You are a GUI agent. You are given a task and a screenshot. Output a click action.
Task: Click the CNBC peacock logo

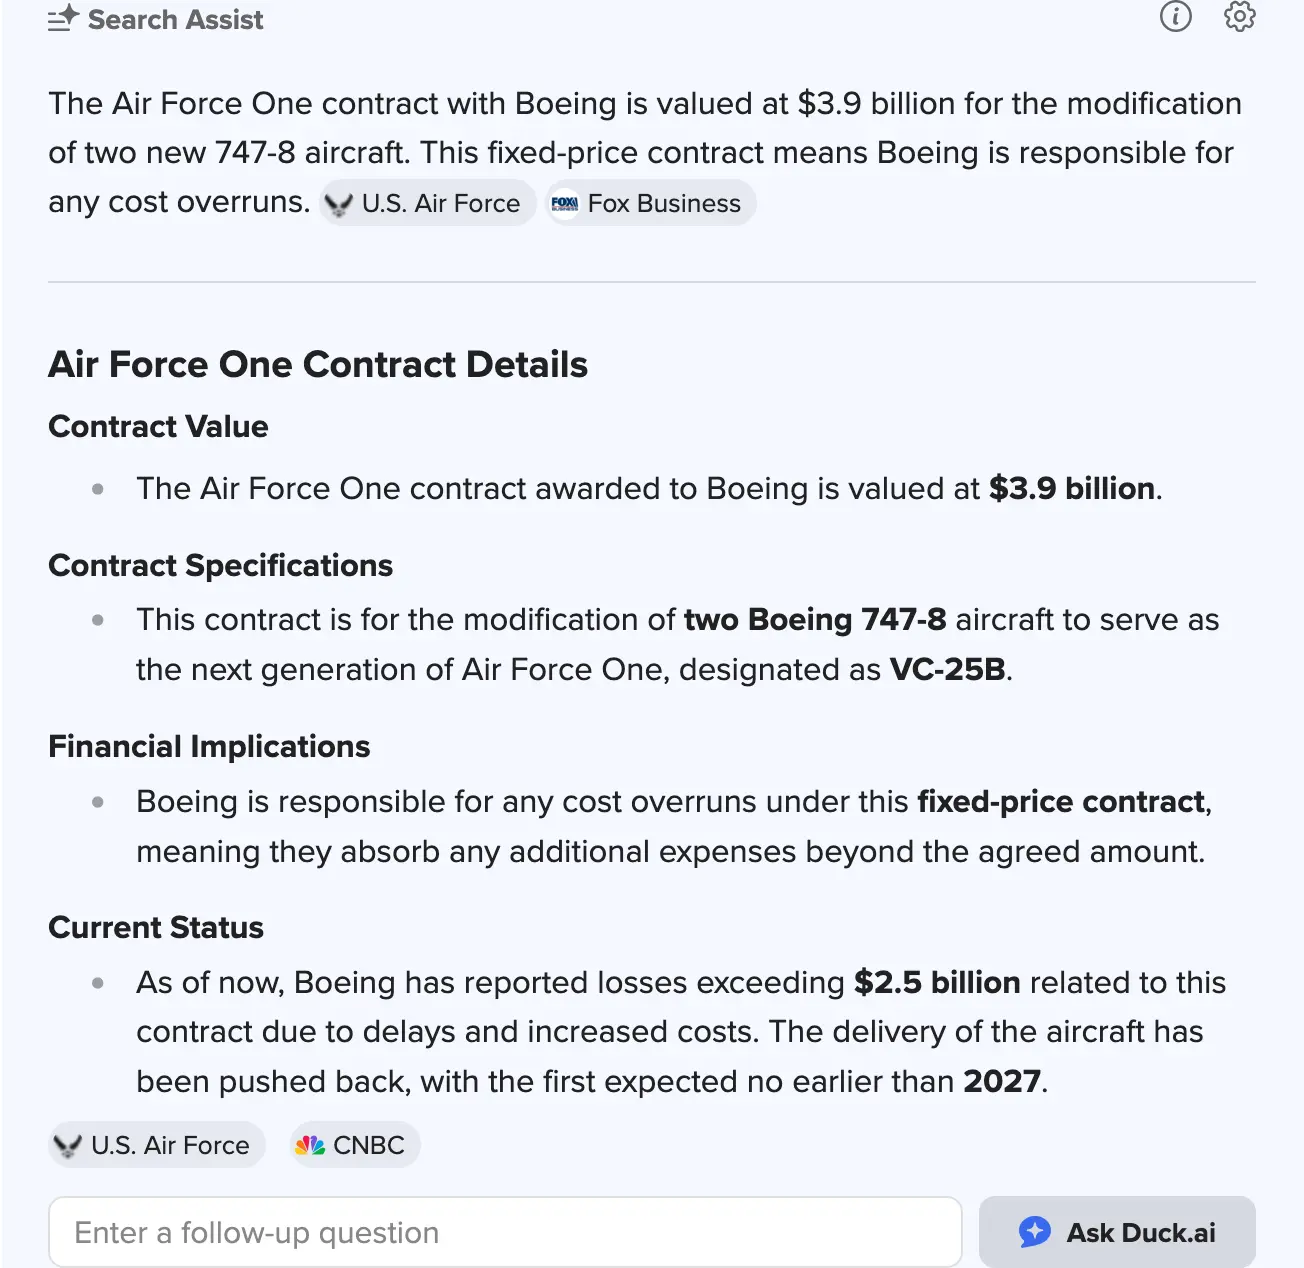click(310, 1145)
